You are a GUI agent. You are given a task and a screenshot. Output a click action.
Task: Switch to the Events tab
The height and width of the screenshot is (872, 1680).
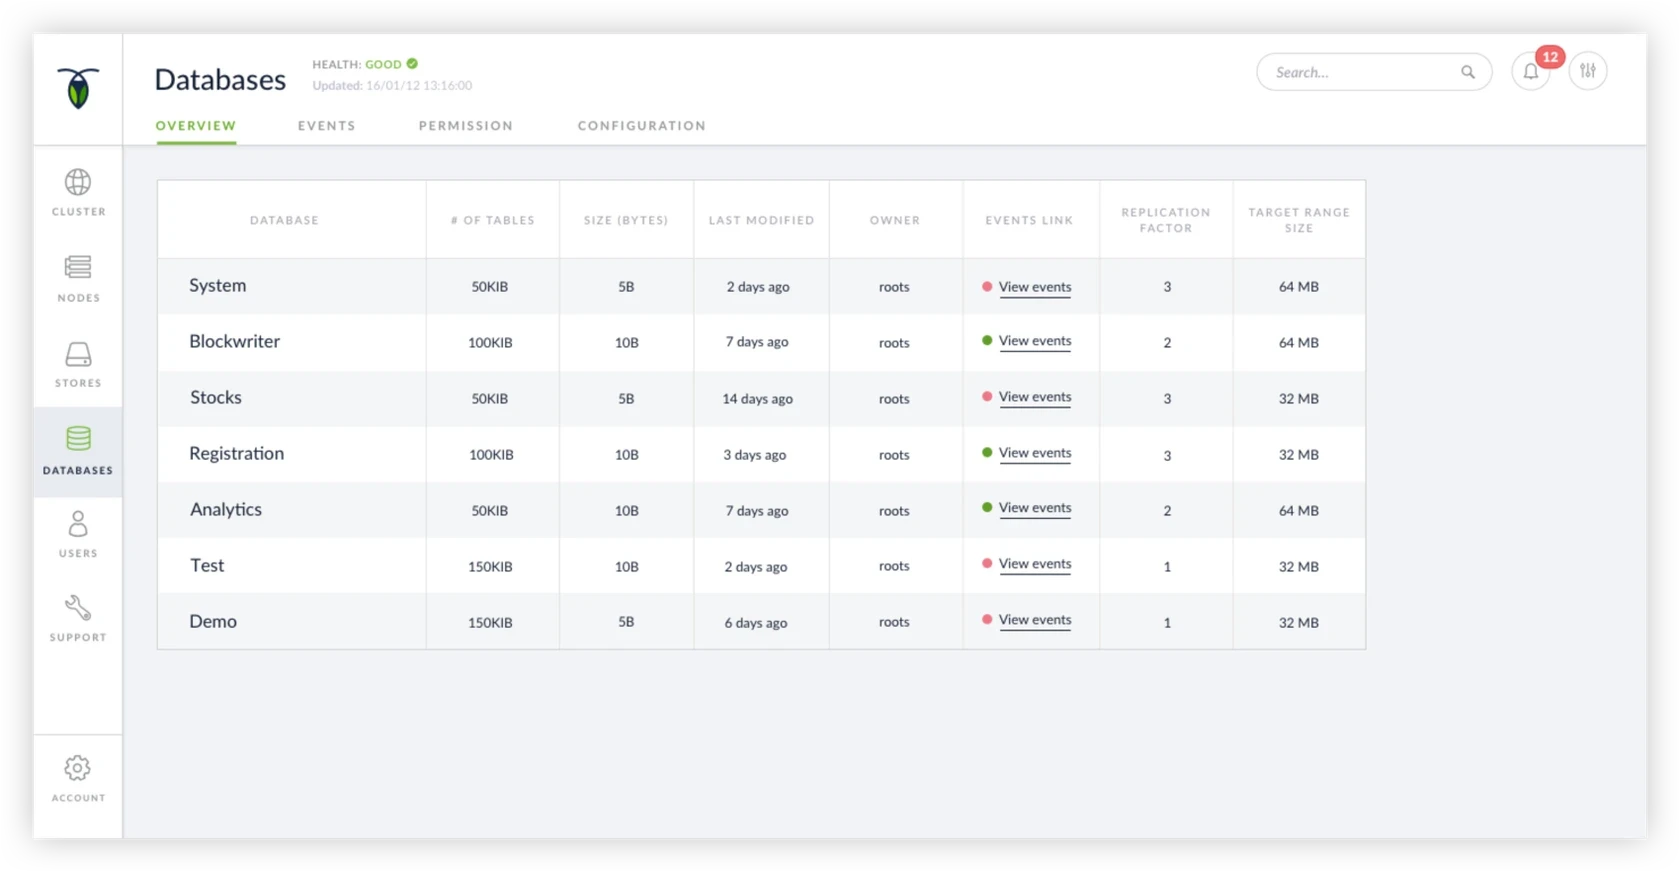(326, 126)
